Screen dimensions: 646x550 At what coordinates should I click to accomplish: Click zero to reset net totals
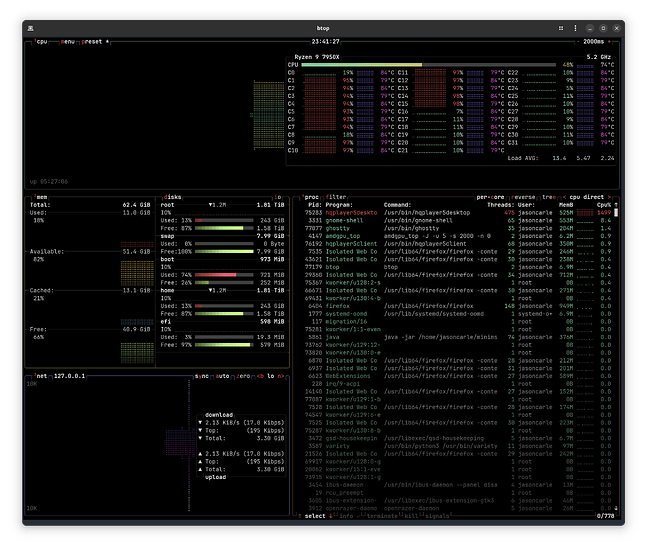(243, 376)
